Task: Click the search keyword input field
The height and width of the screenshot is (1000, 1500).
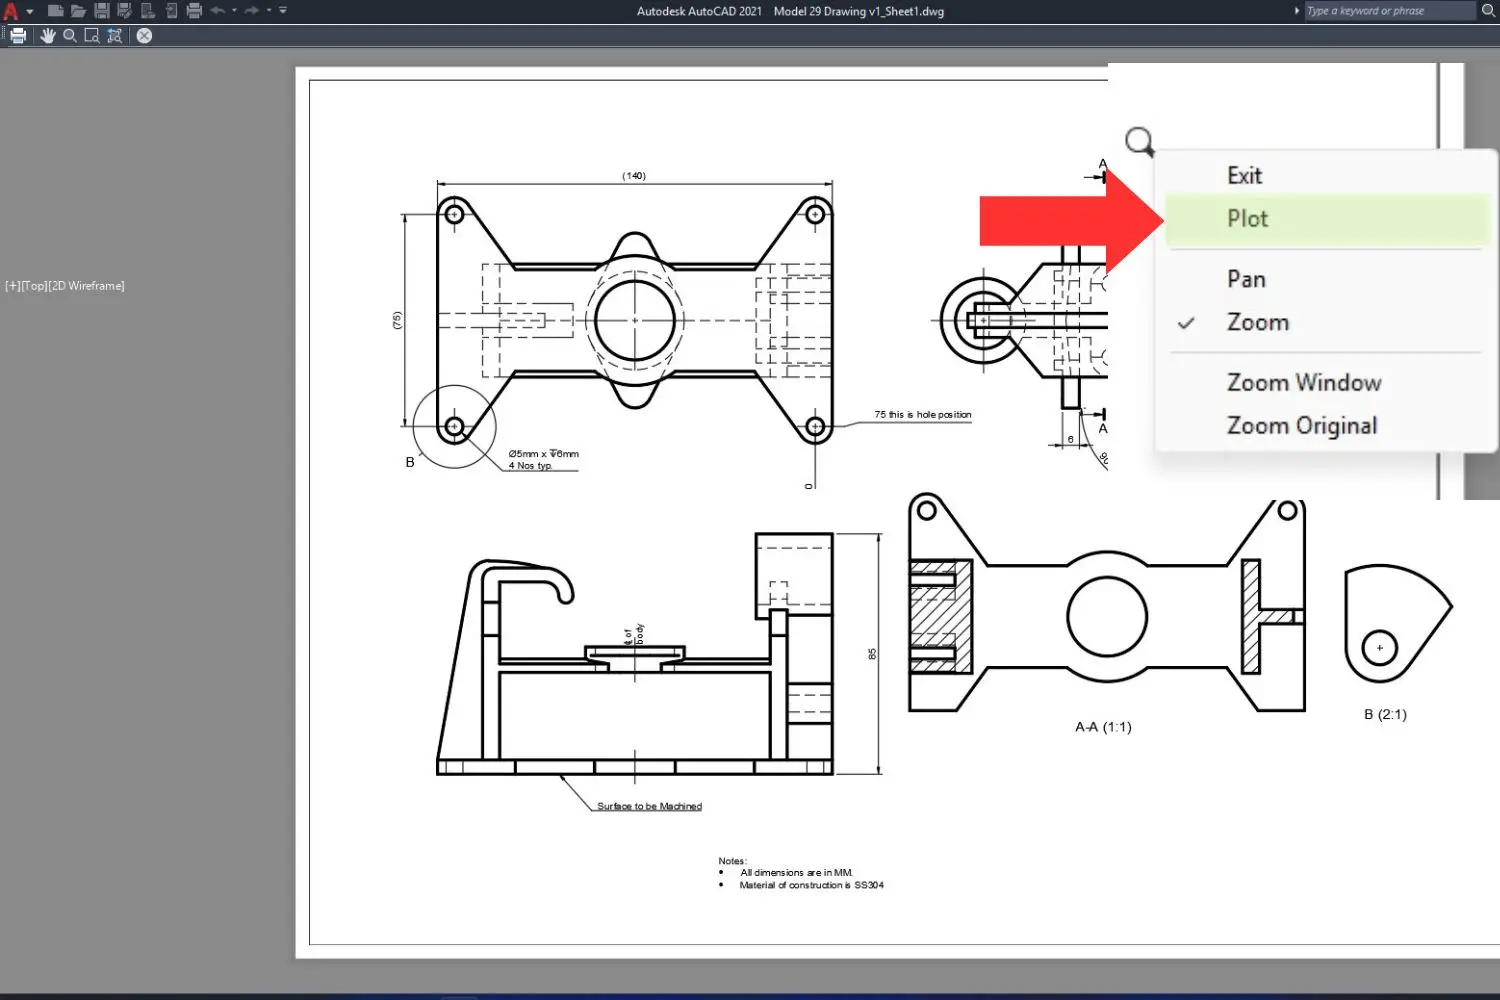Action: click(x=1390, y=11)
